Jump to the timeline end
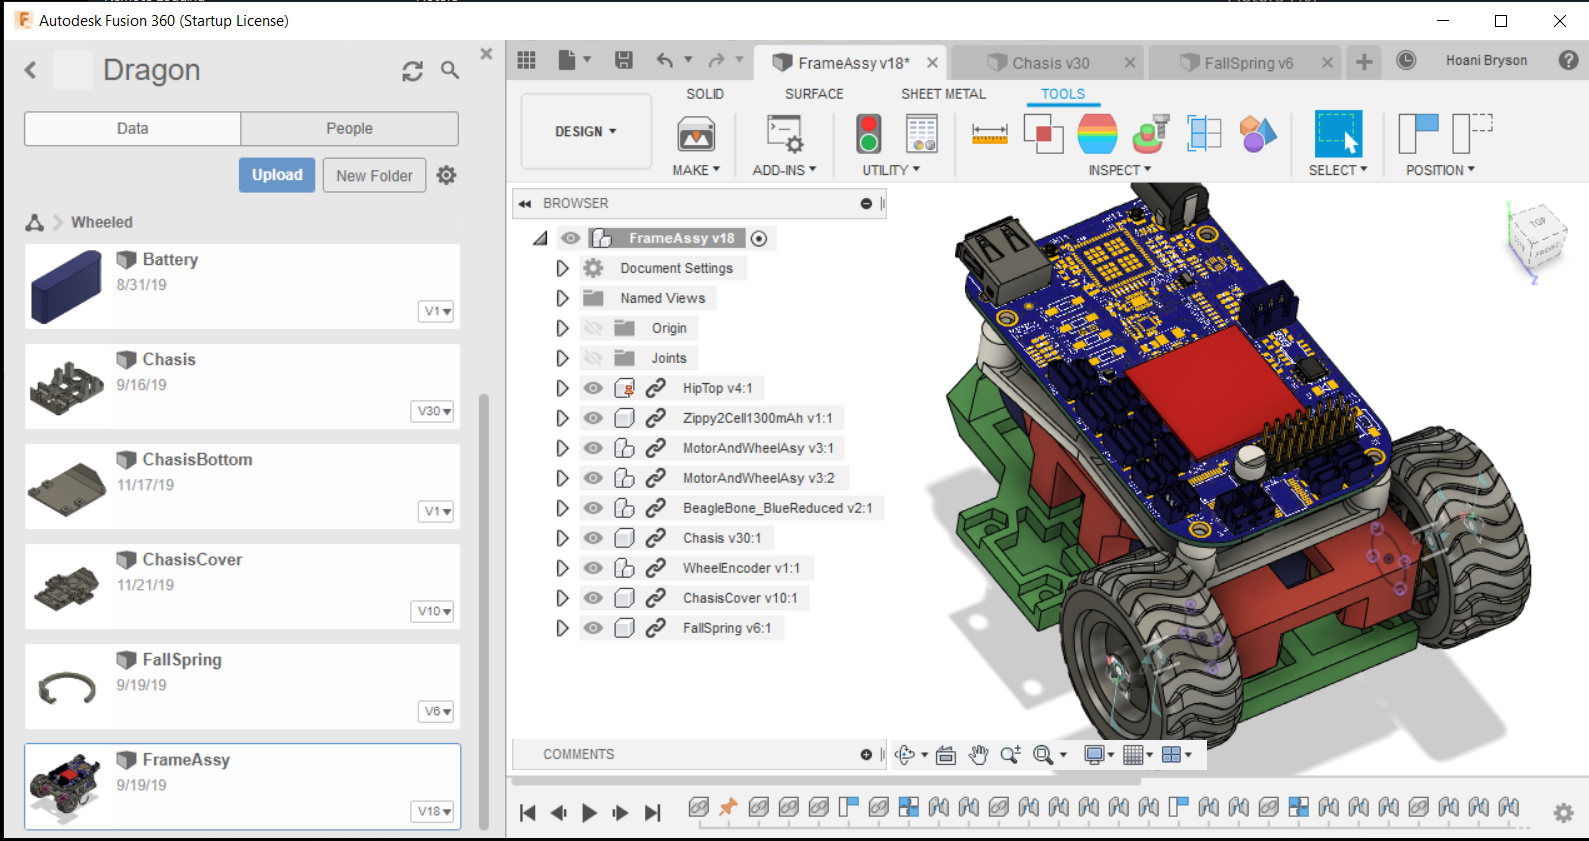Screen dimensions: 1589x841 click(x=652, y=813)
